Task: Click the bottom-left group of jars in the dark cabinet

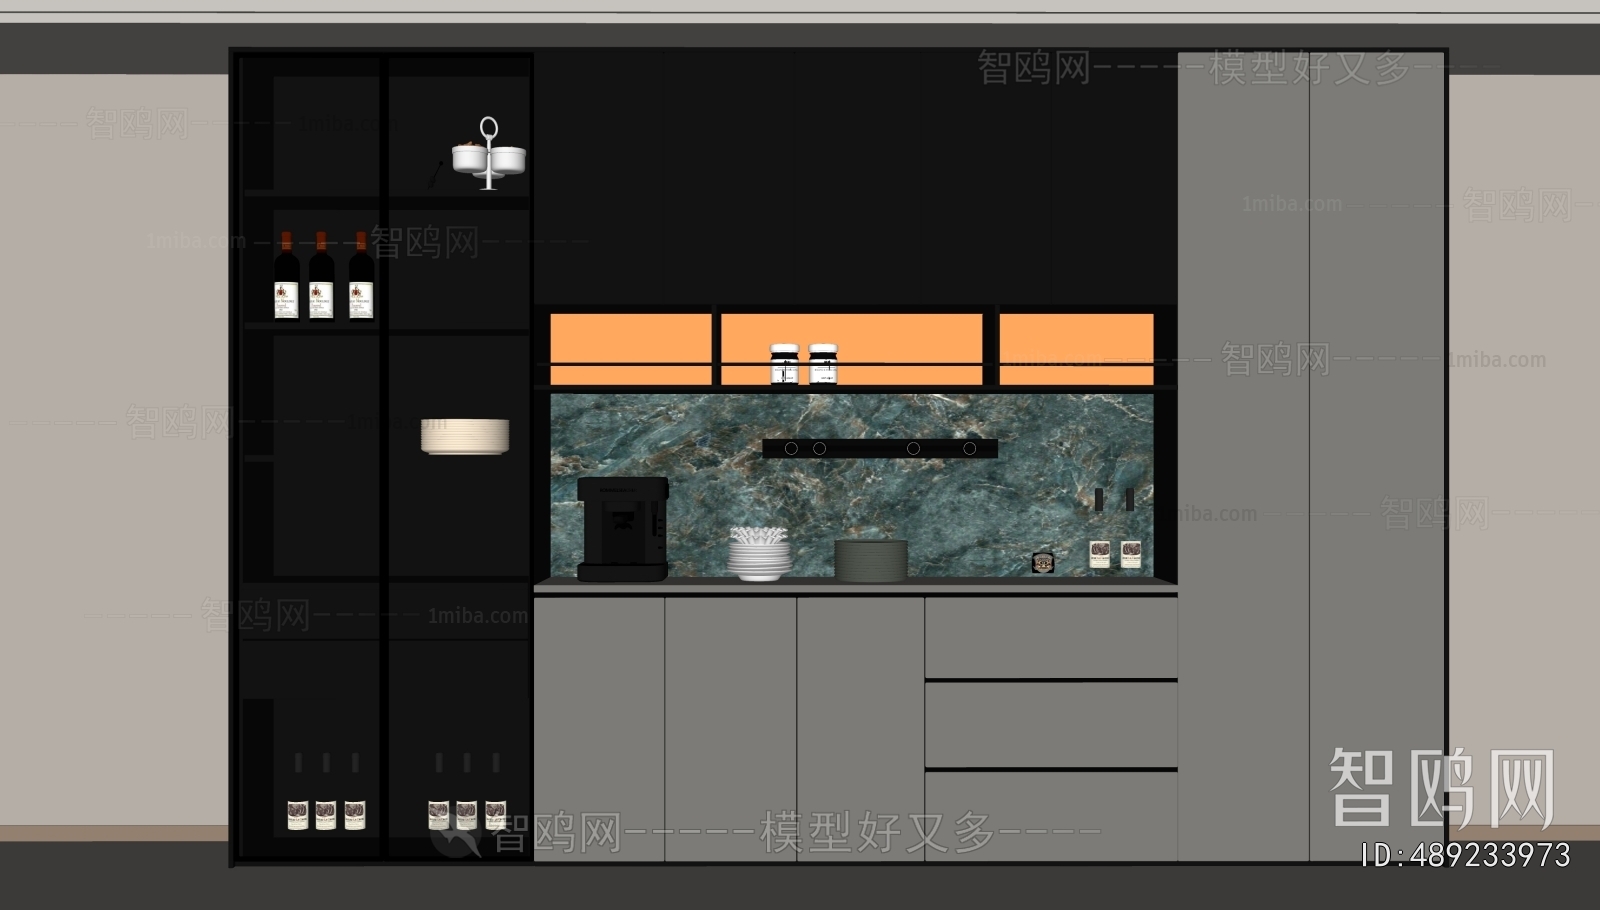Action: click(x=326, y=814)
